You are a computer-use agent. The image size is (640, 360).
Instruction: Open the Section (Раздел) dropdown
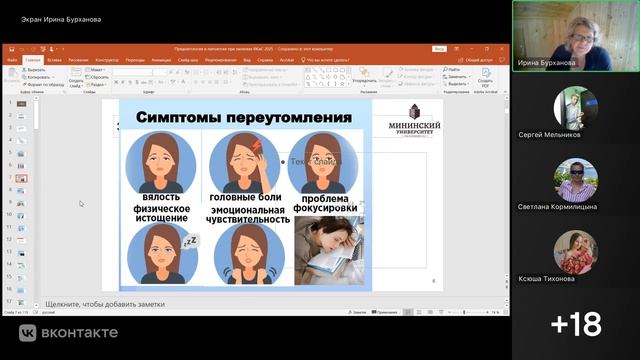click(96, 84)
